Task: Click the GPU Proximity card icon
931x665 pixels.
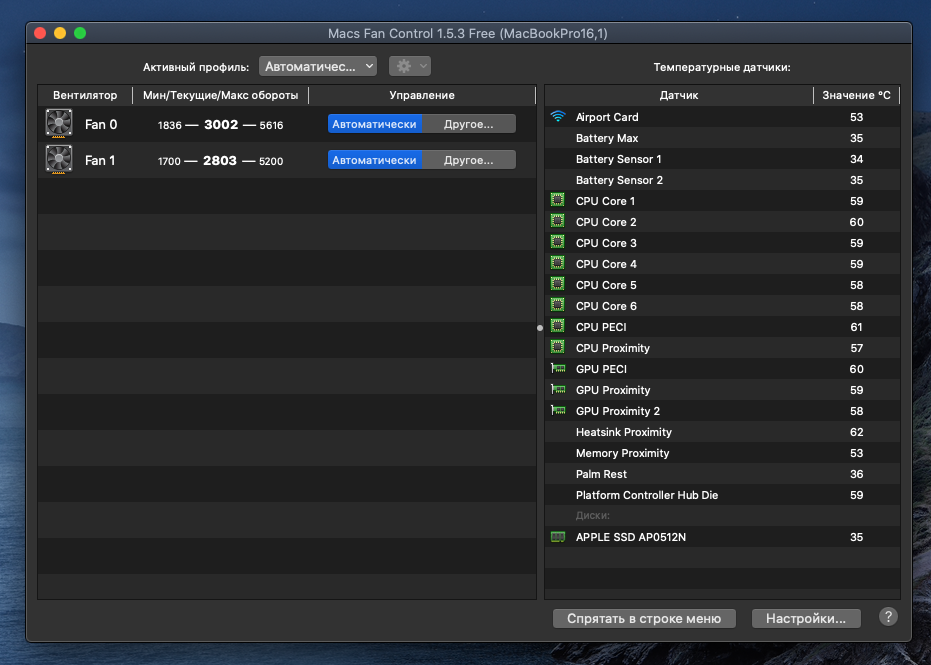Action: pos(558,390)
